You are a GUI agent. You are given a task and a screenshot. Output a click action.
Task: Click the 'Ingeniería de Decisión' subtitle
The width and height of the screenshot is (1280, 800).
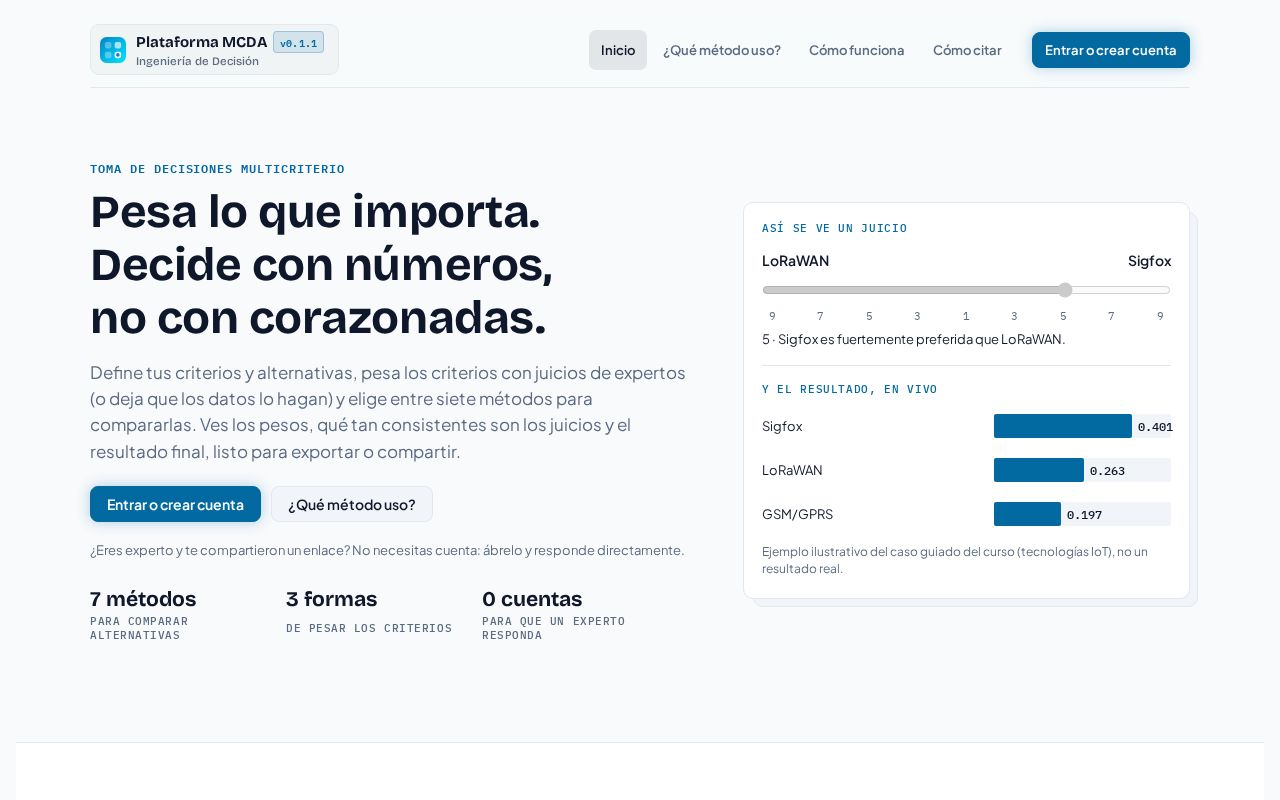click(x=197, y=61)
